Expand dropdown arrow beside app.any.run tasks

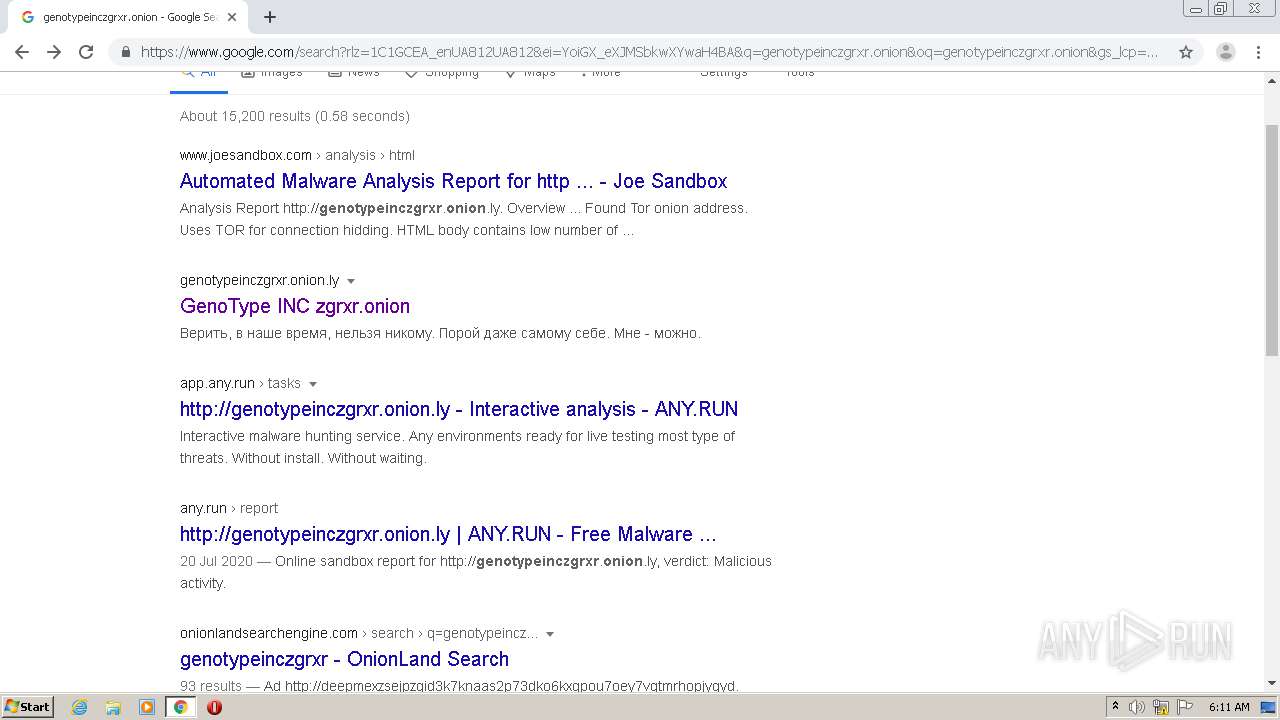pyautogui.click(x=313, y=384)
